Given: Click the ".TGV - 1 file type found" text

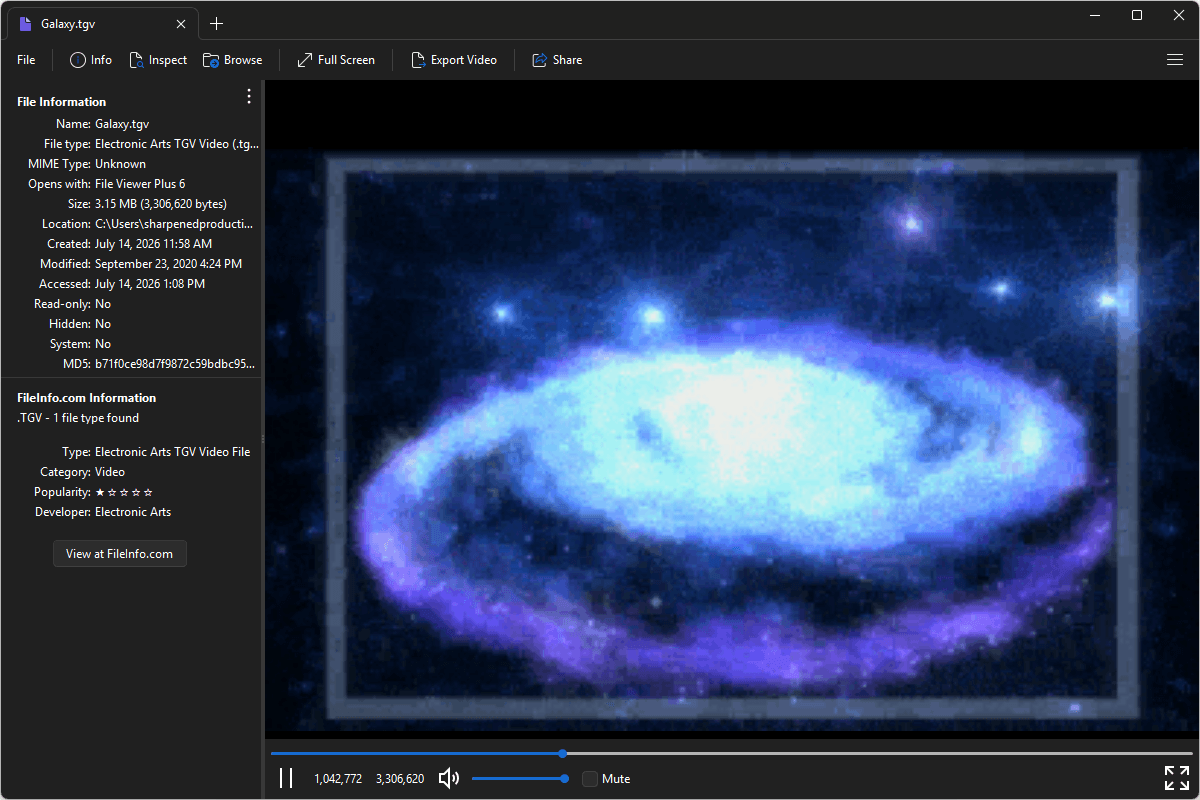Looking at the screenshot, I should (78, 418).
